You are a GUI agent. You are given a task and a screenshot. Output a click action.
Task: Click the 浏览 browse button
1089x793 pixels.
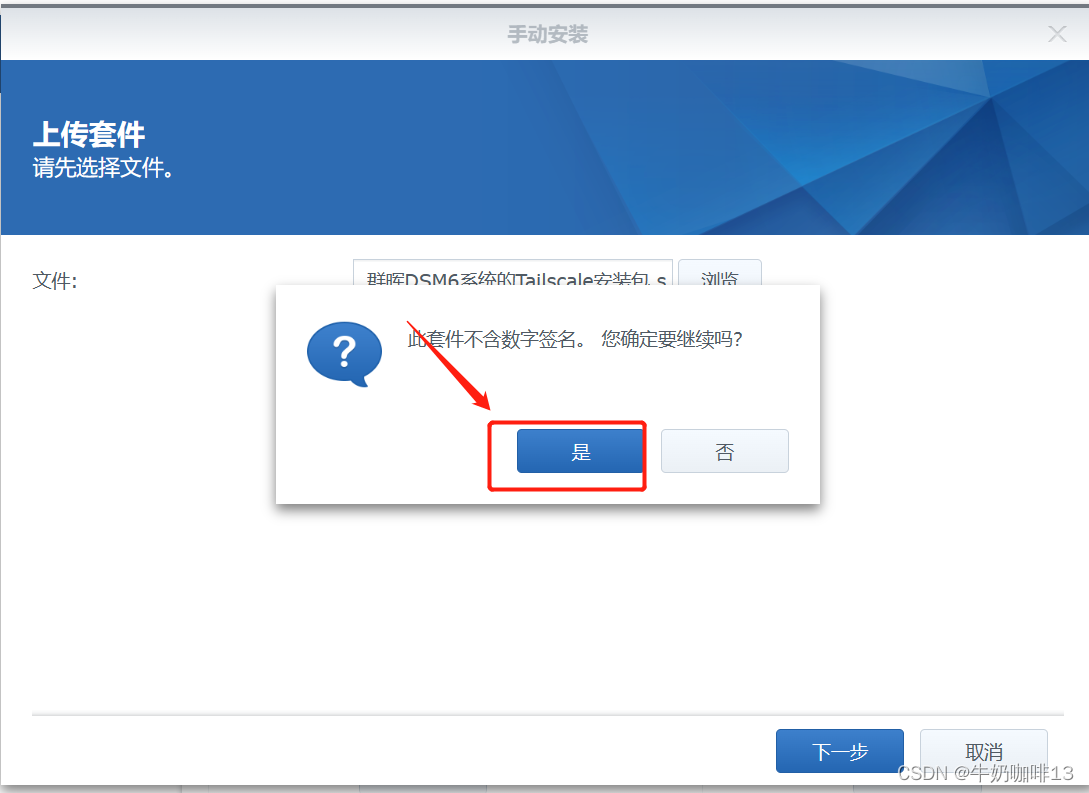click(x=720, y=273)
